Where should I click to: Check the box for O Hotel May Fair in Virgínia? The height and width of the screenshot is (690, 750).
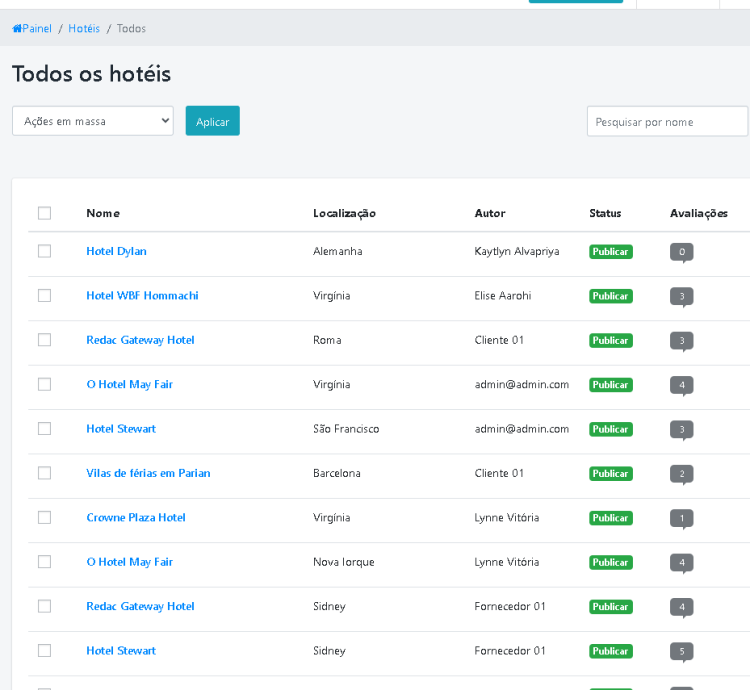click(44, 384)
